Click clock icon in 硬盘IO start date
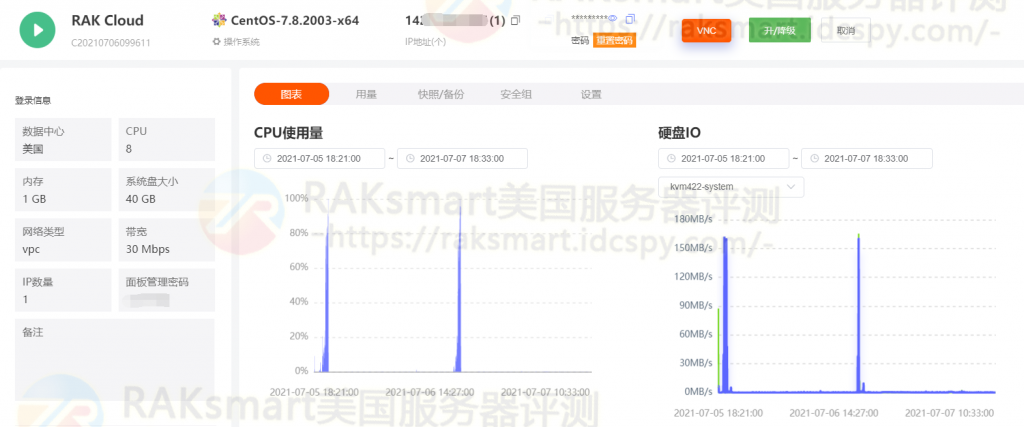The image size is (1024, 427). coord(671,159)
